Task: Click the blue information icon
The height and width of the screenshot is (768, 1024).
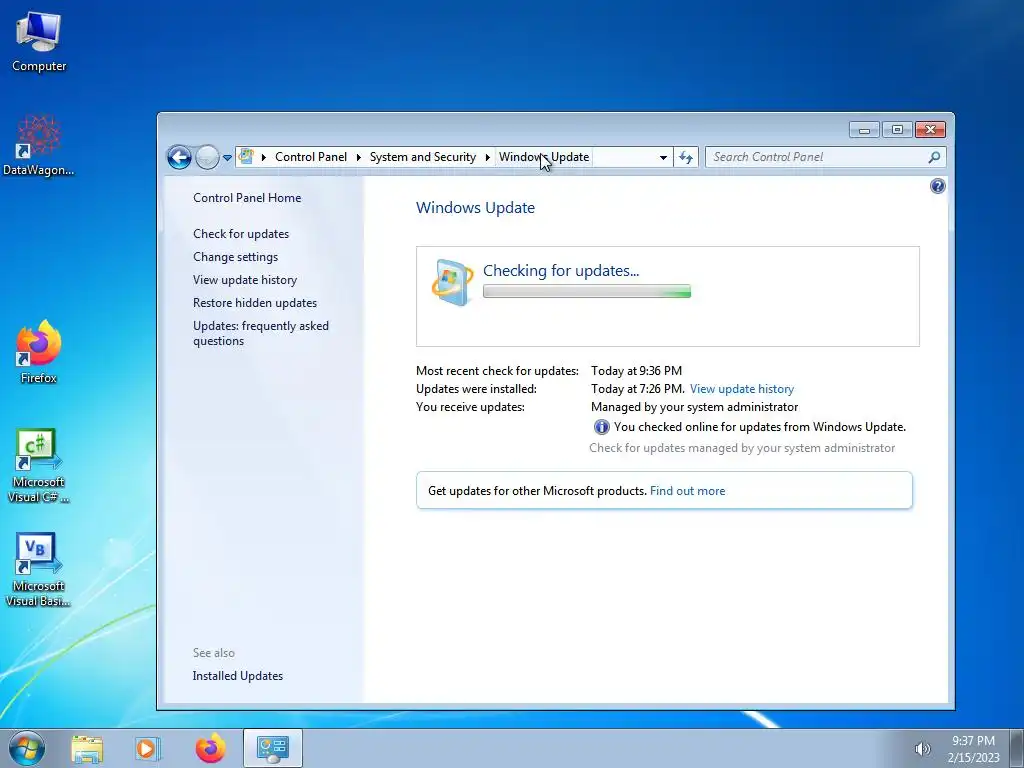Action: (601, 427)
